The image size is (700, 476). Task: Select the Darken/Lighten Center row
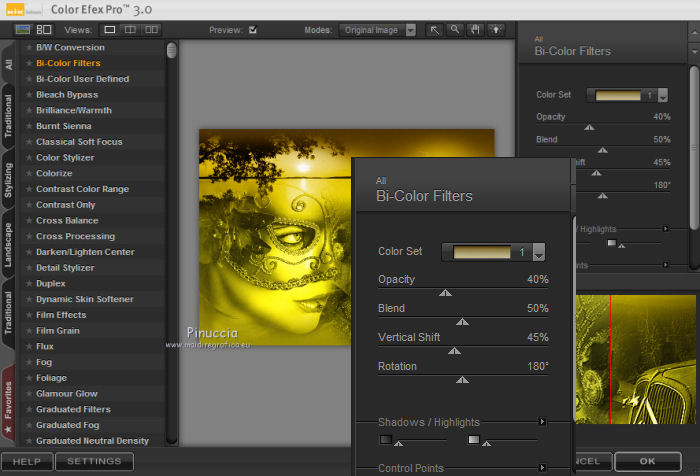click(x=92, y=252)
